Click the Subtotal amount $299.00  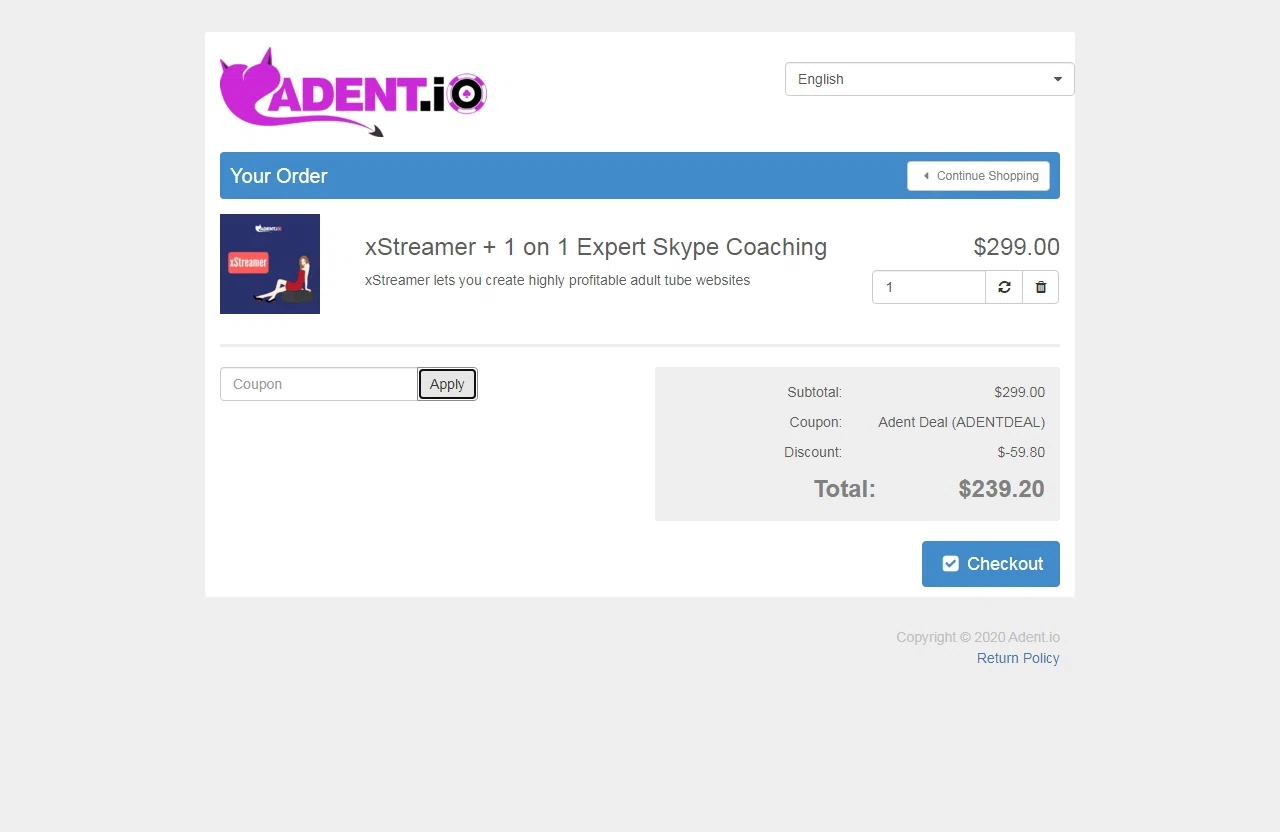point(1019,392)
